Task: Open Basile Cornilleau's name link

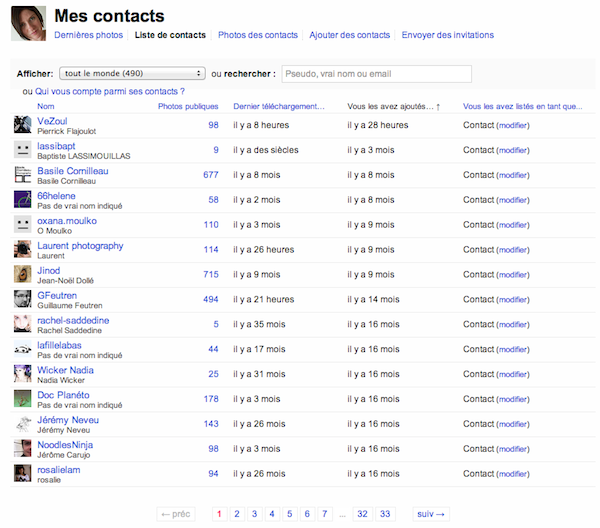Action: 73,171
